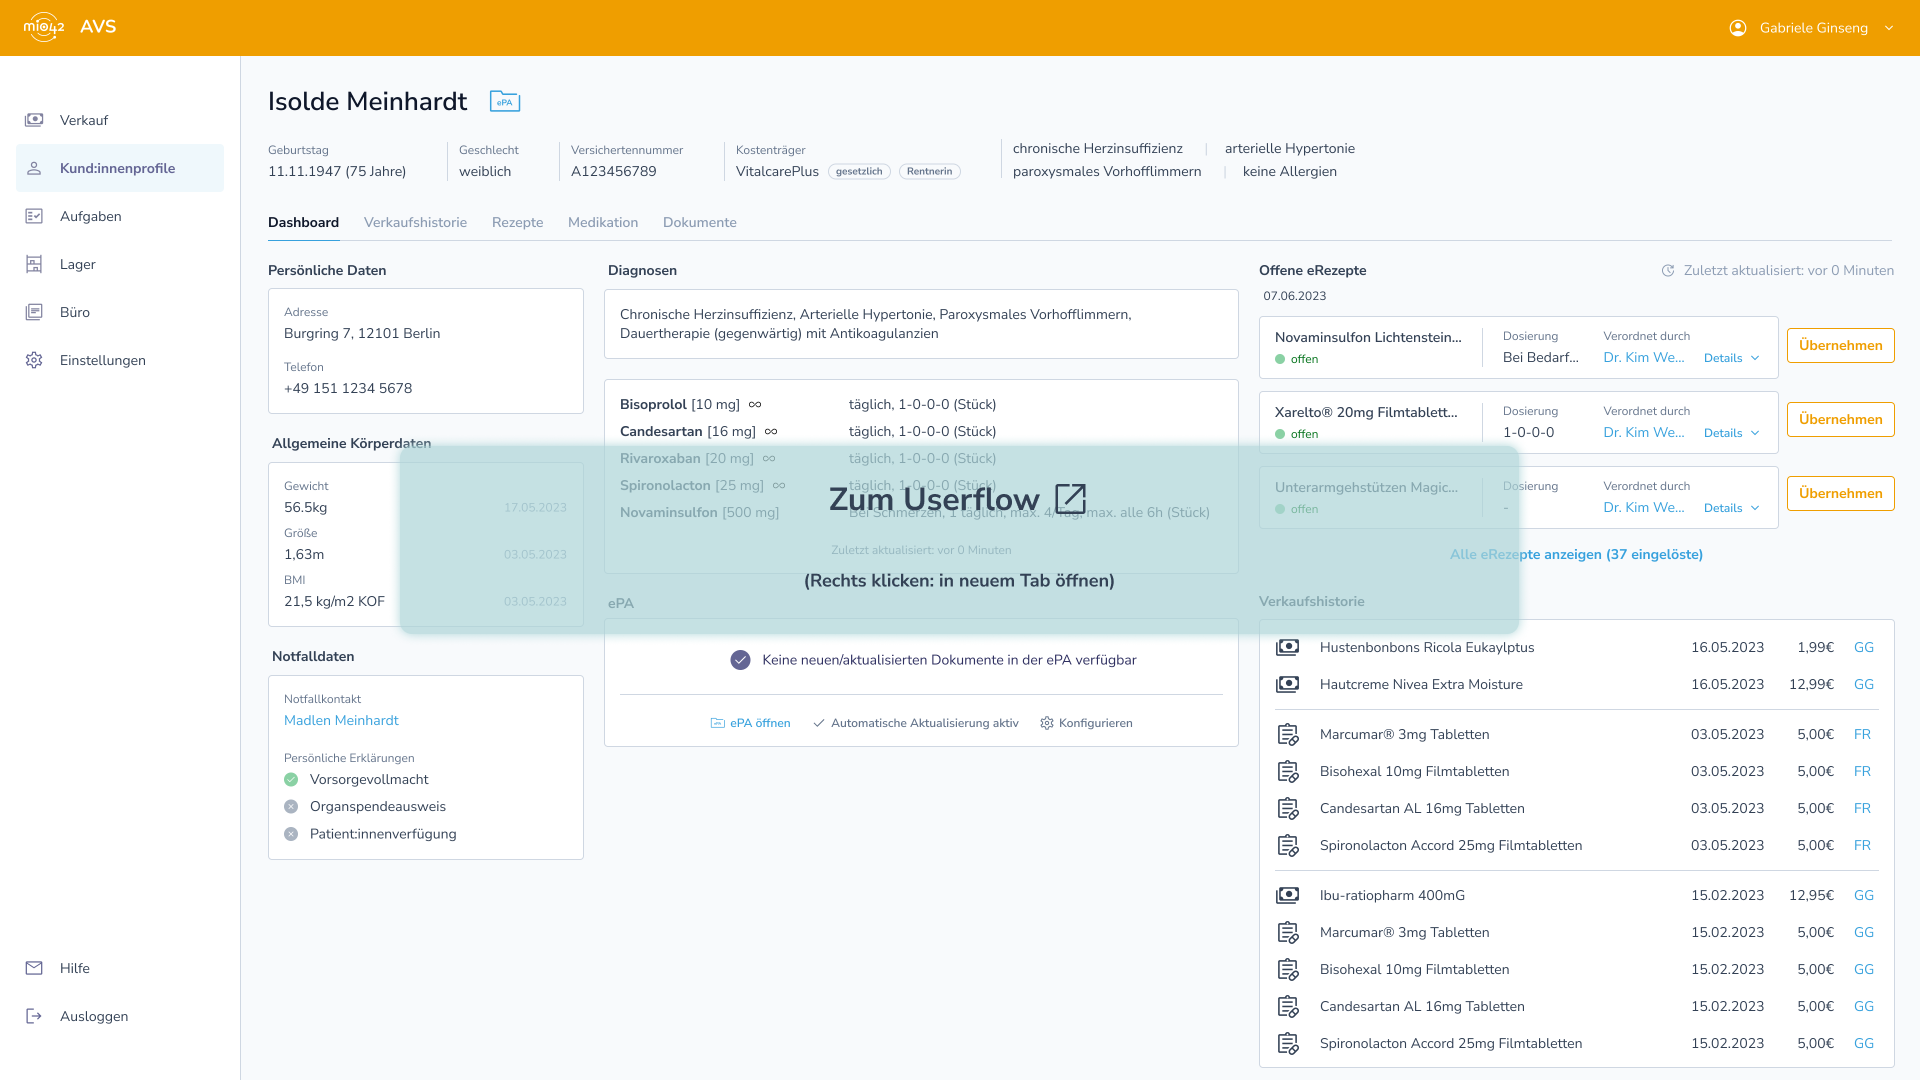Toggle Organspendeausweis status indicator

click(x=291, y=807)
